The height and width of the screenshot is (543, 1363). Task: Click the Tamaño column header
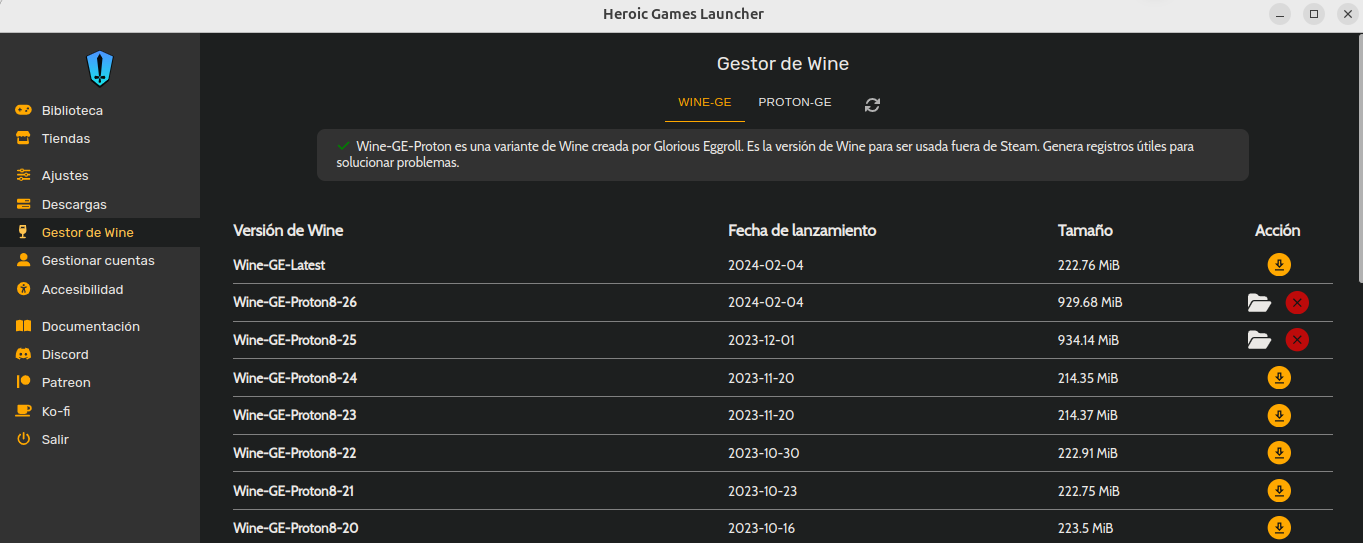point(1085,230)
